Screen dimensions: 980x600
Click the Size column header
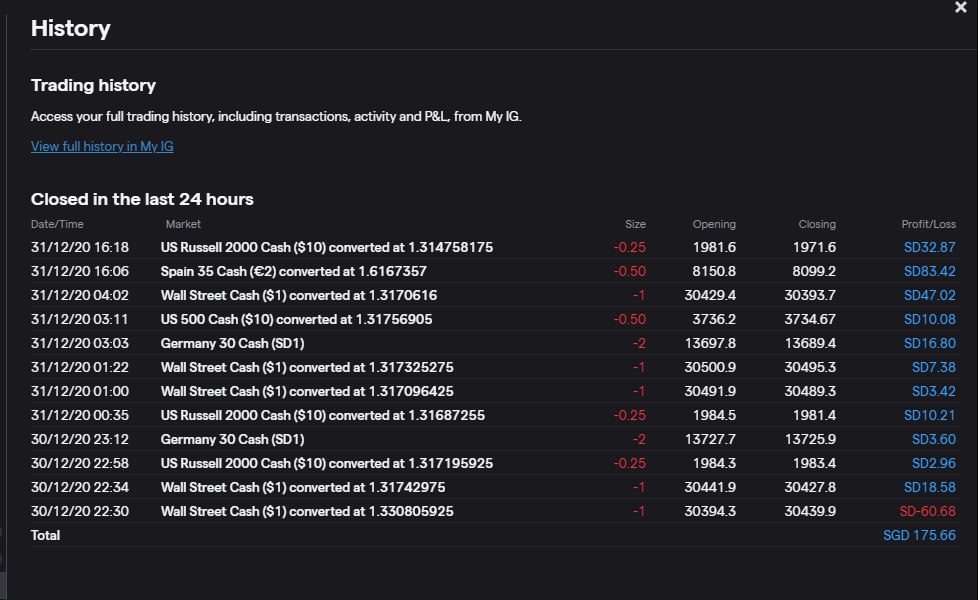pos(635,224)
